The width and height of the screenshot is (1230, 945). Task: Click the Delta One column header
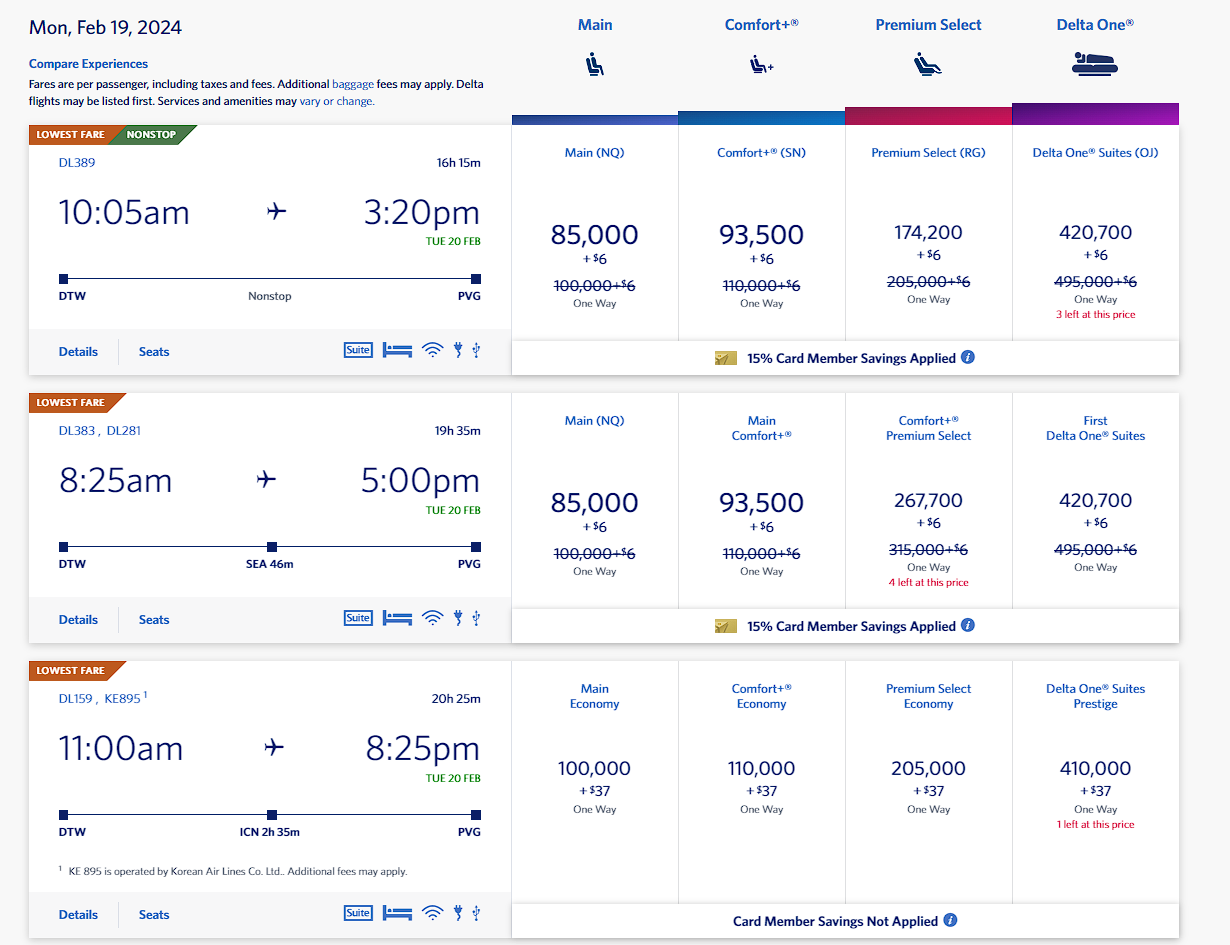click(x=1095, y=25)
